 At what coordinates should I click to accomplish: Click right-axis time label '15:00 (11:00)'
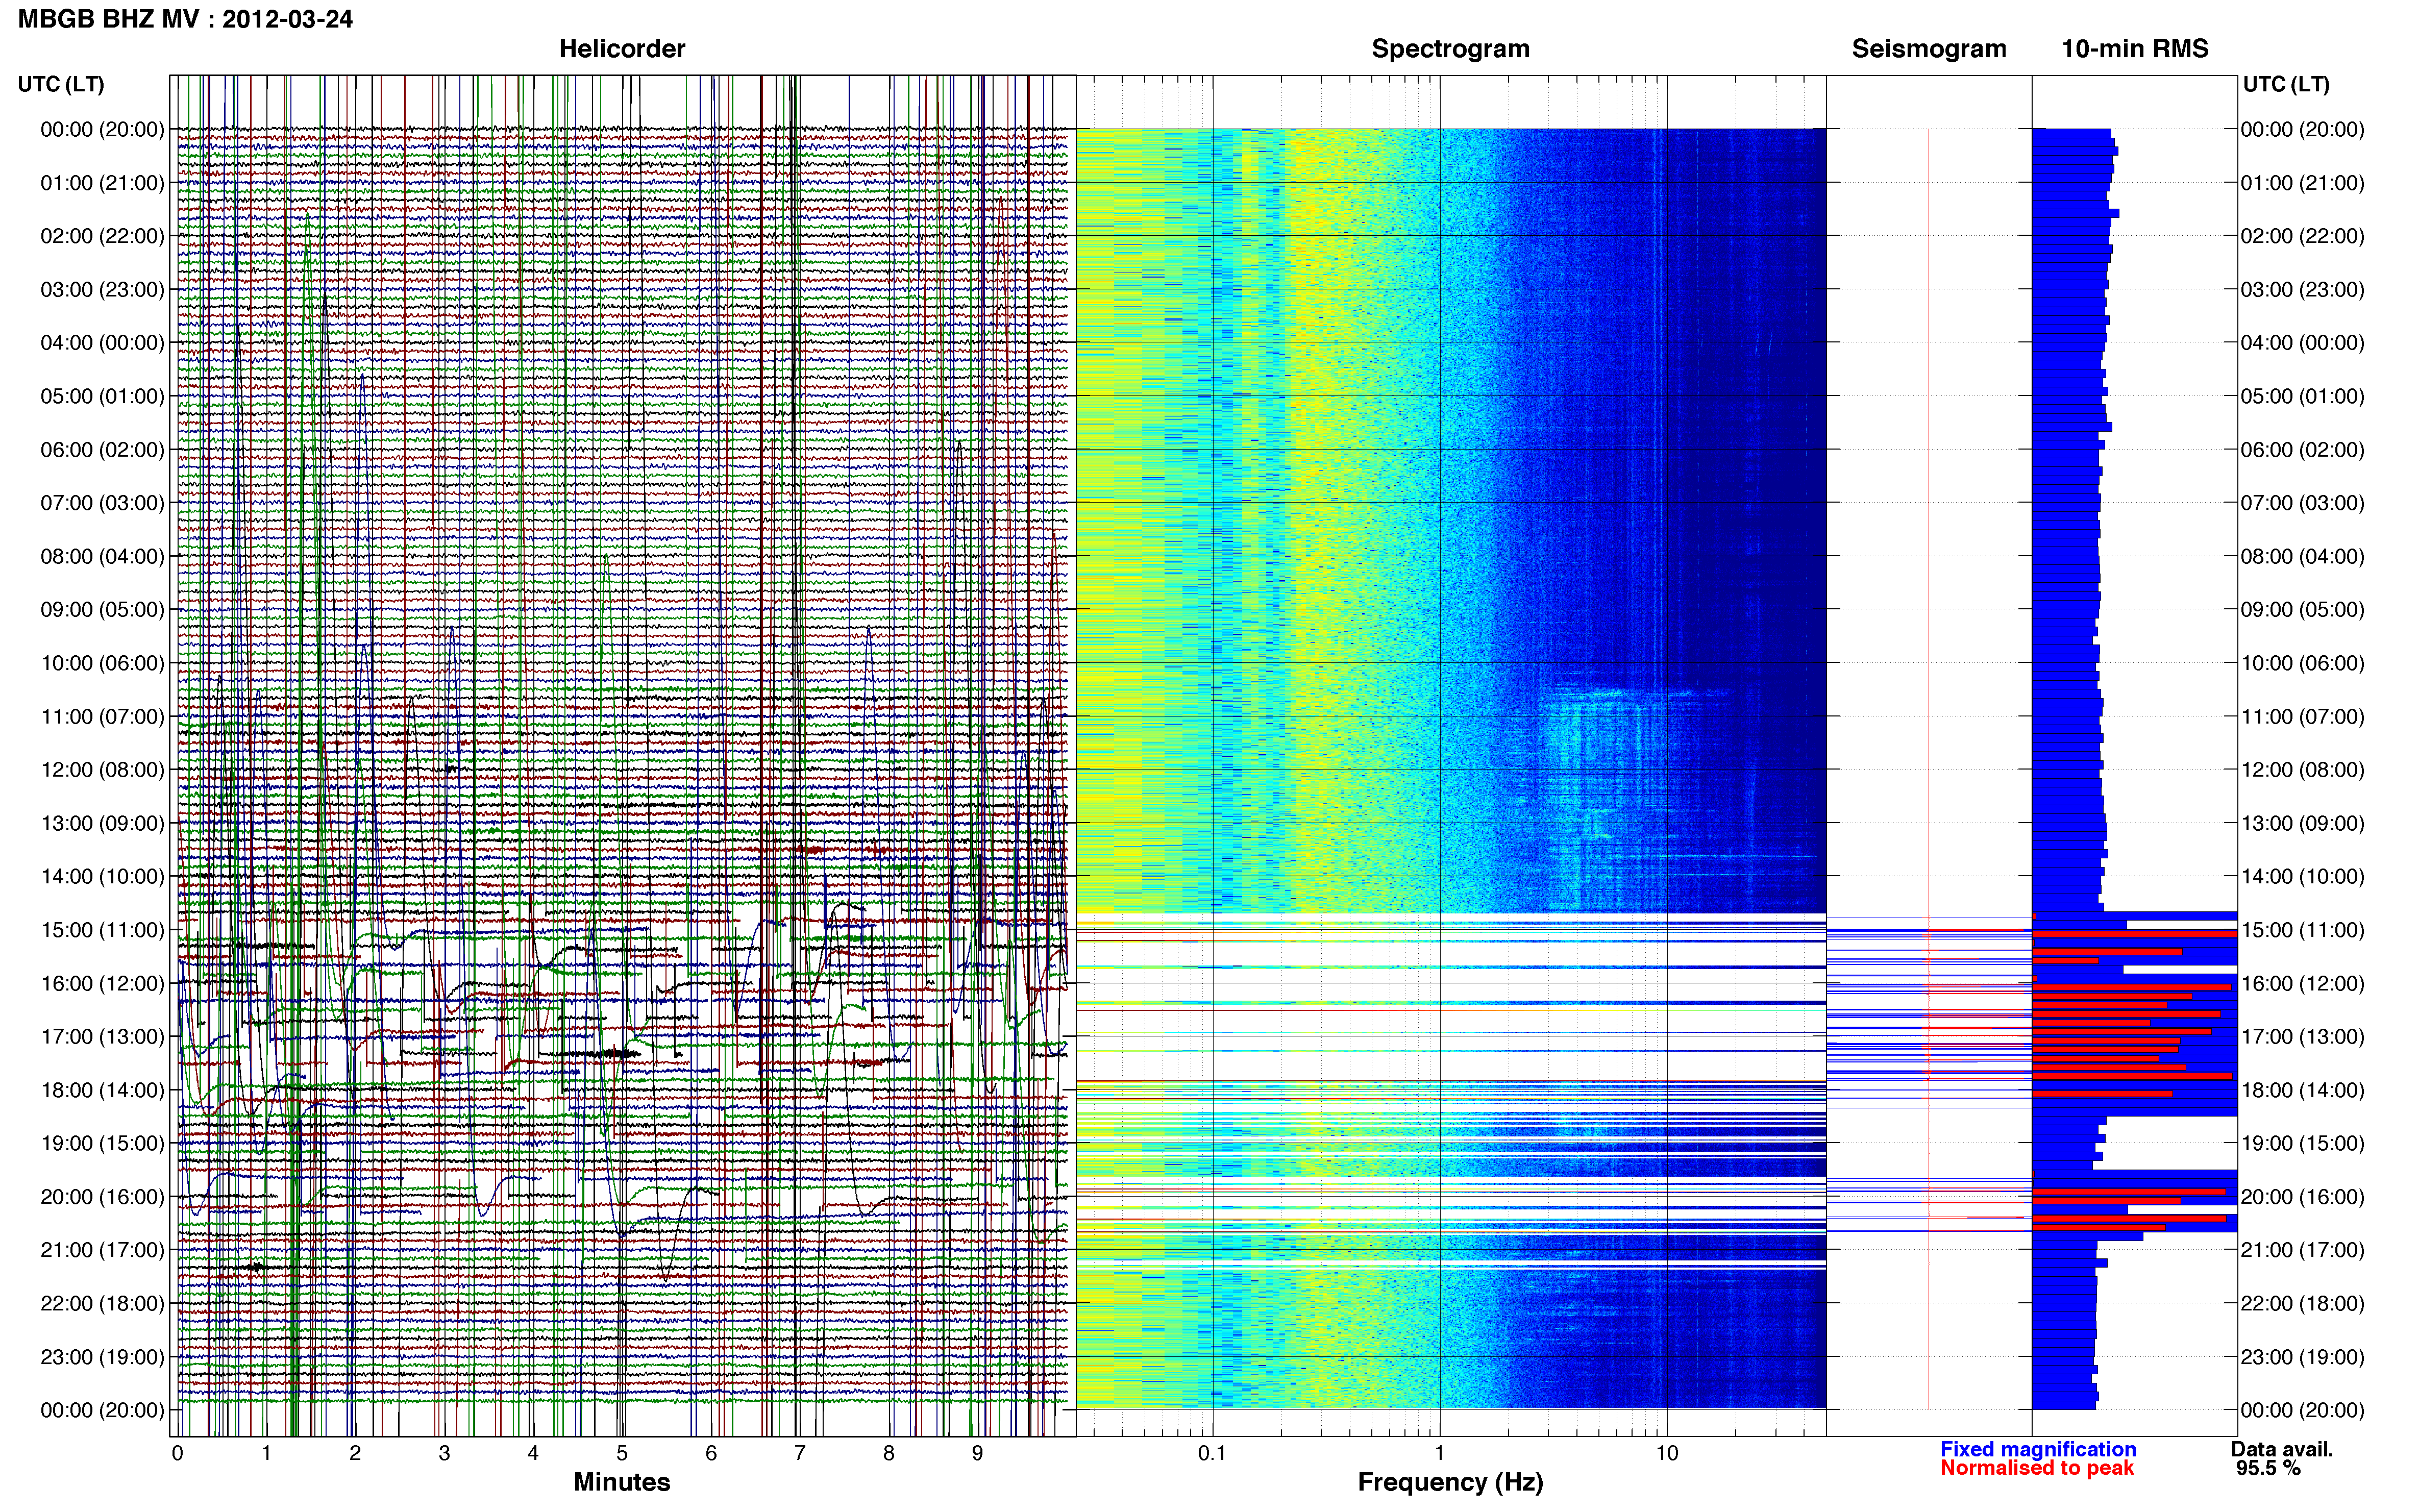click(x=2303, y=930)
